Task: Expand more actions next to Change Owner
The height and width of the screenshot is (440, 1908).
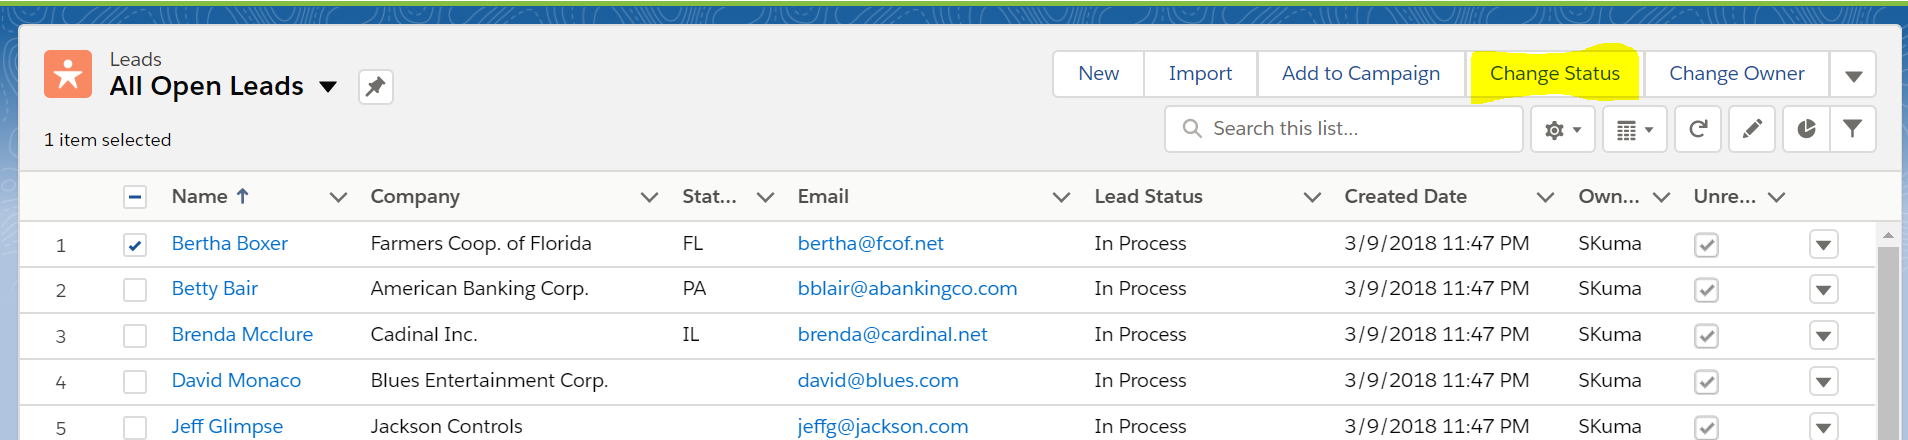Action: coord(1853,75)
